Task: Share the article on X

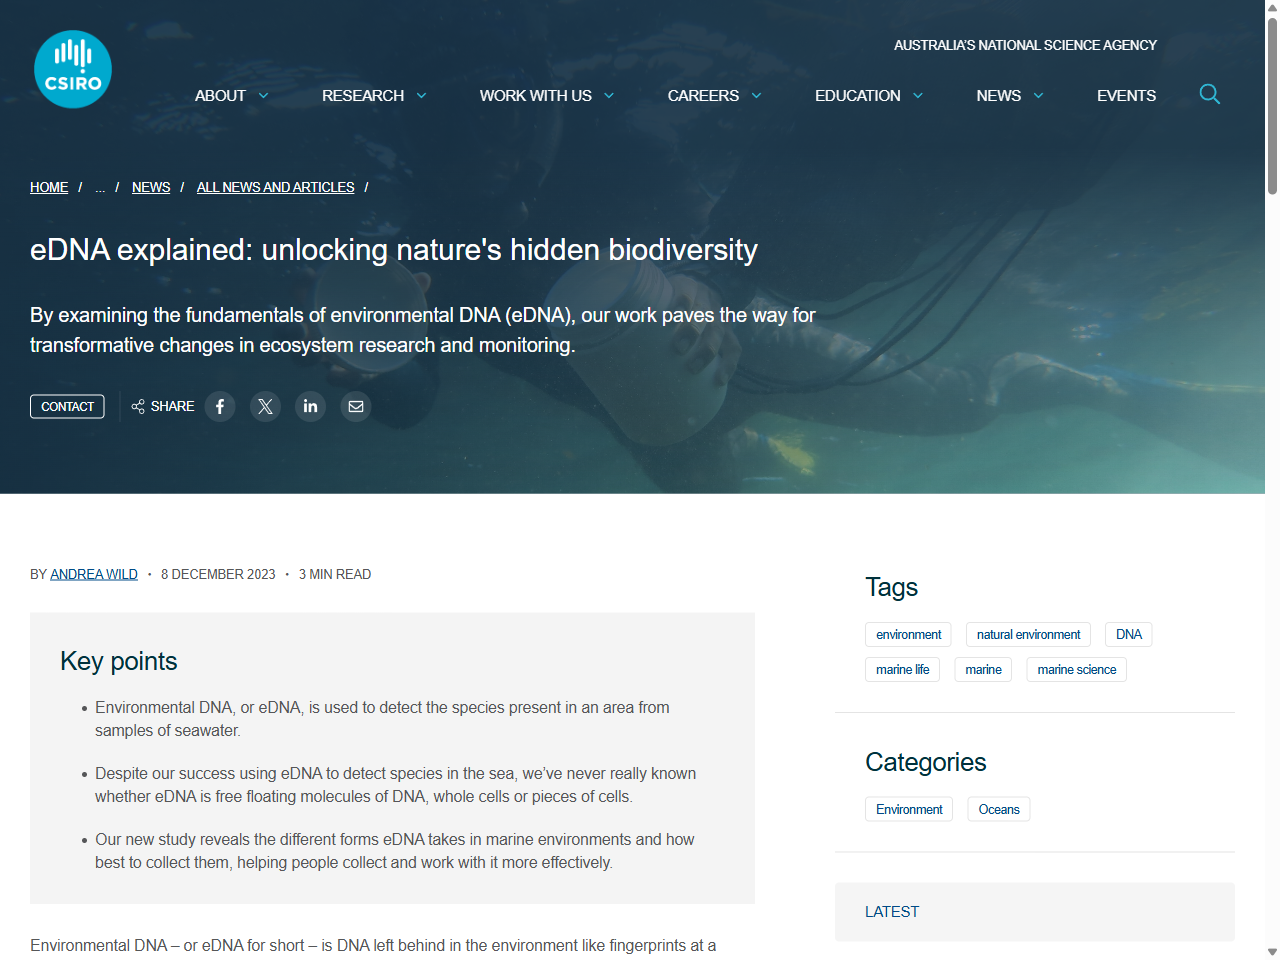Action: tap(265, 406)
